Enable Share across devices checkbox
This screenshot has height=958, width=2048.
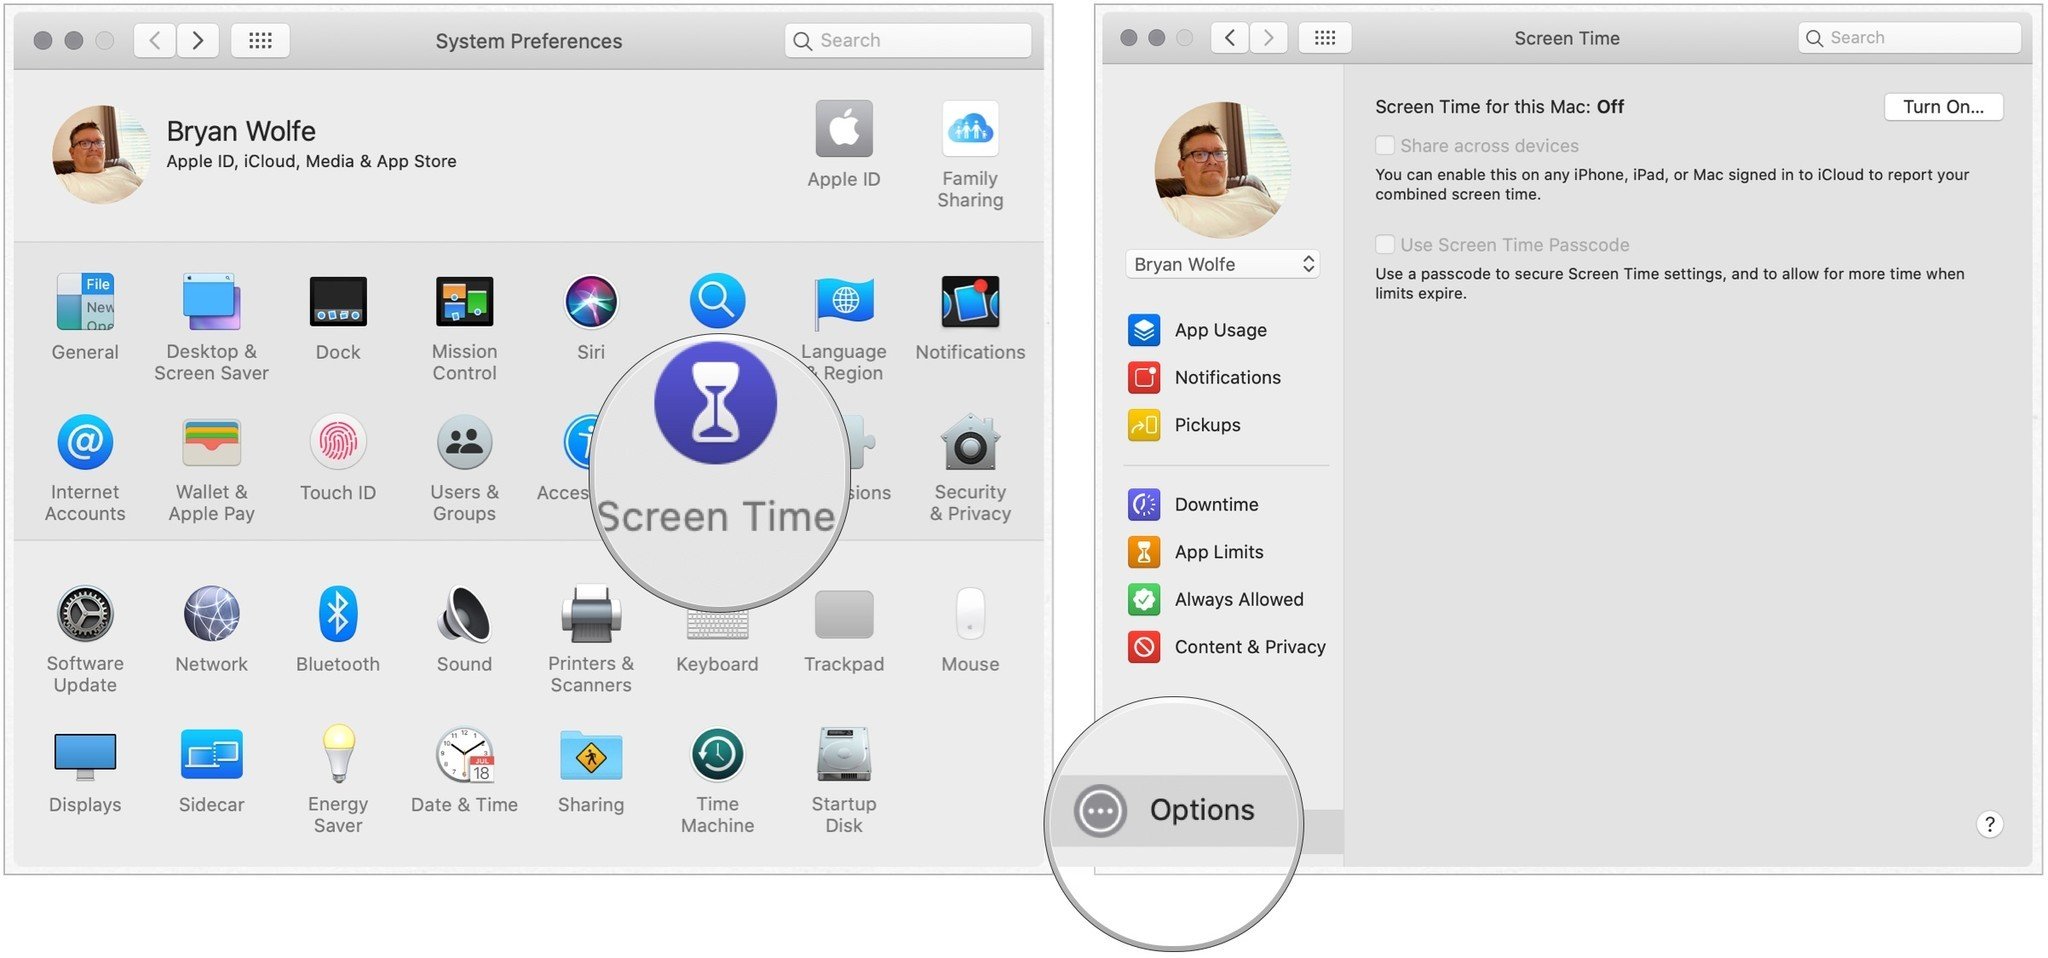[1385, 145]
